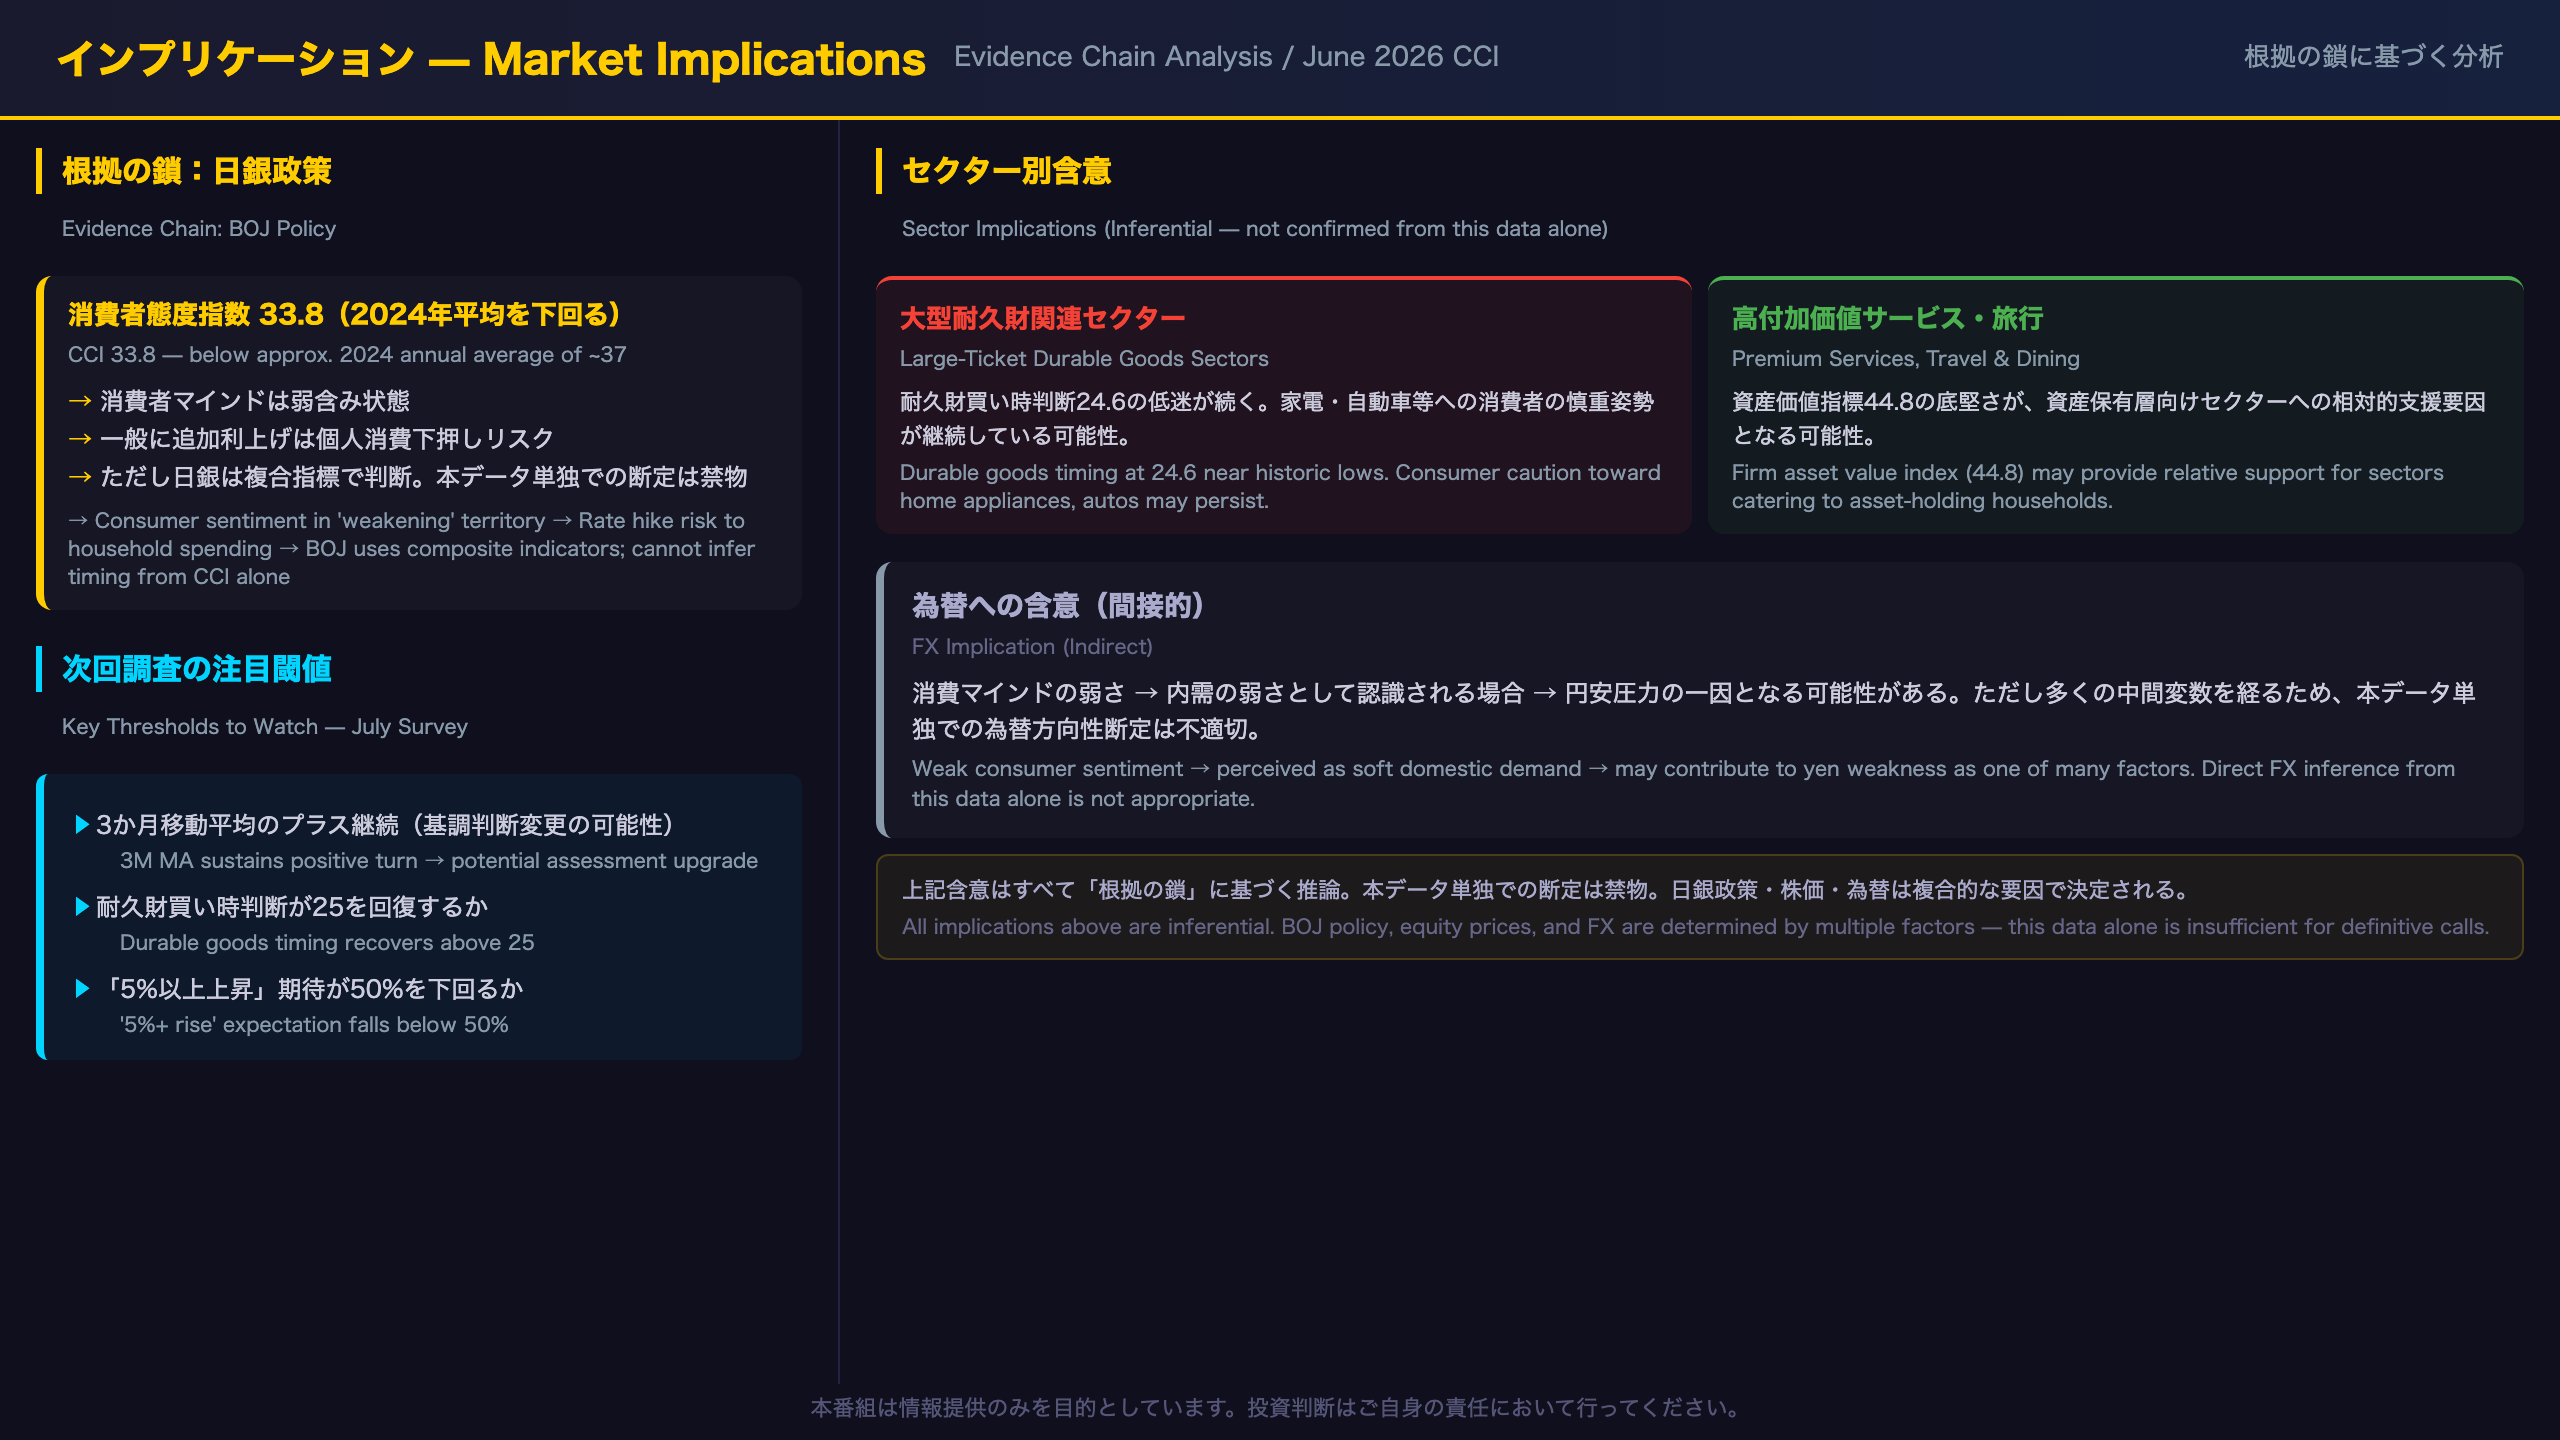Click 'Large-Ticket Durable Goods Sectors' label

(x=1084, y=359)
